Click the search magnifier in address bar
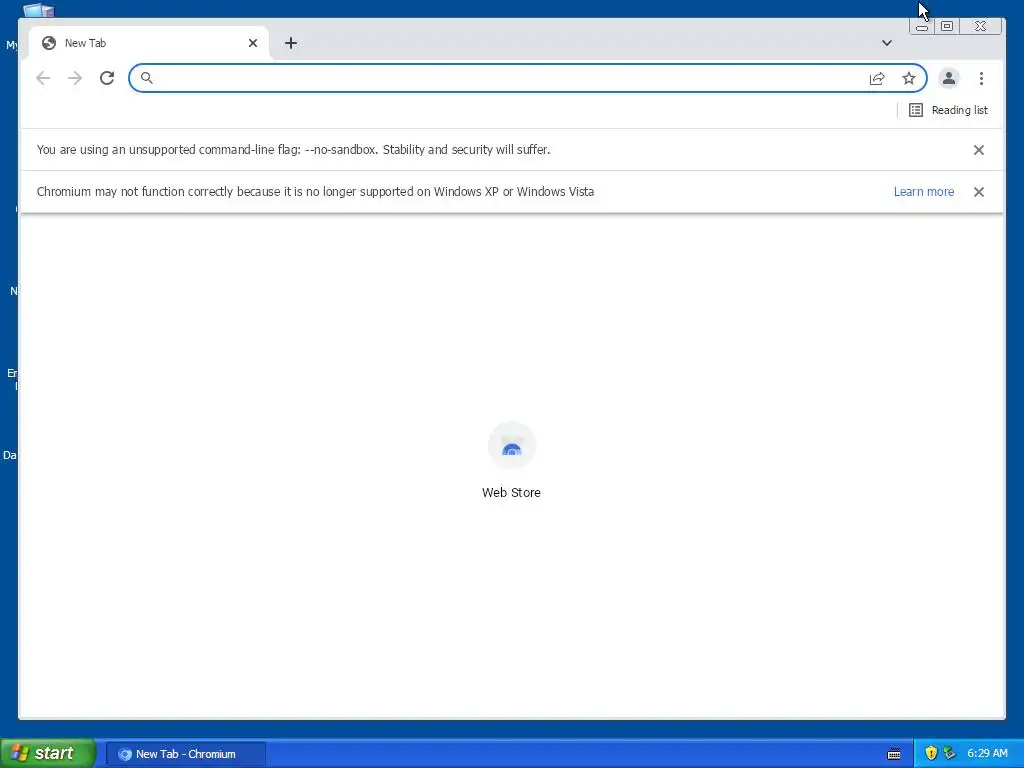 (147, 78)
